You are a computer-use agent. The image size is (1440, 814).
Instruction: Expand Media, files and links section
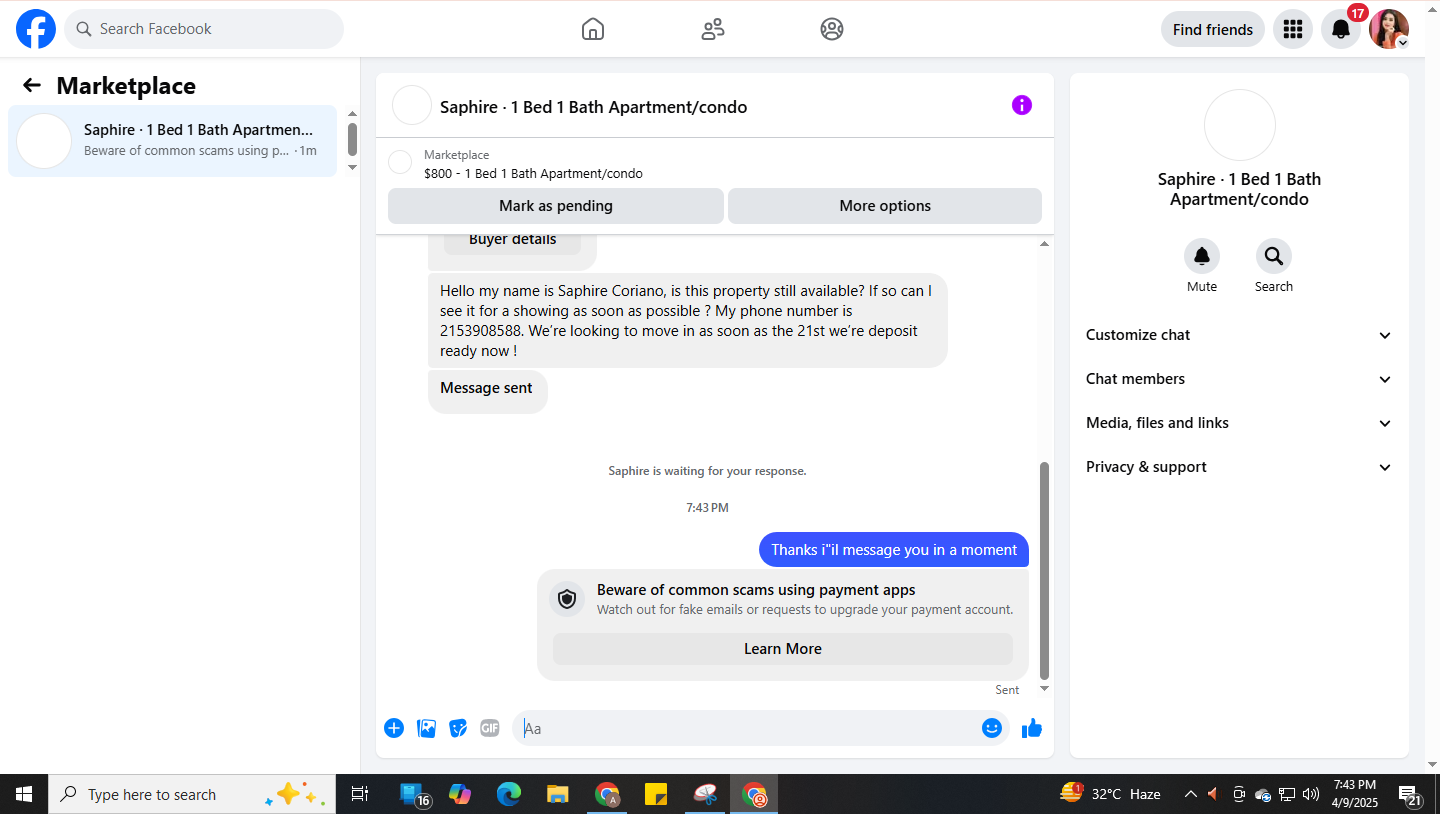(x=1239, y=423)
